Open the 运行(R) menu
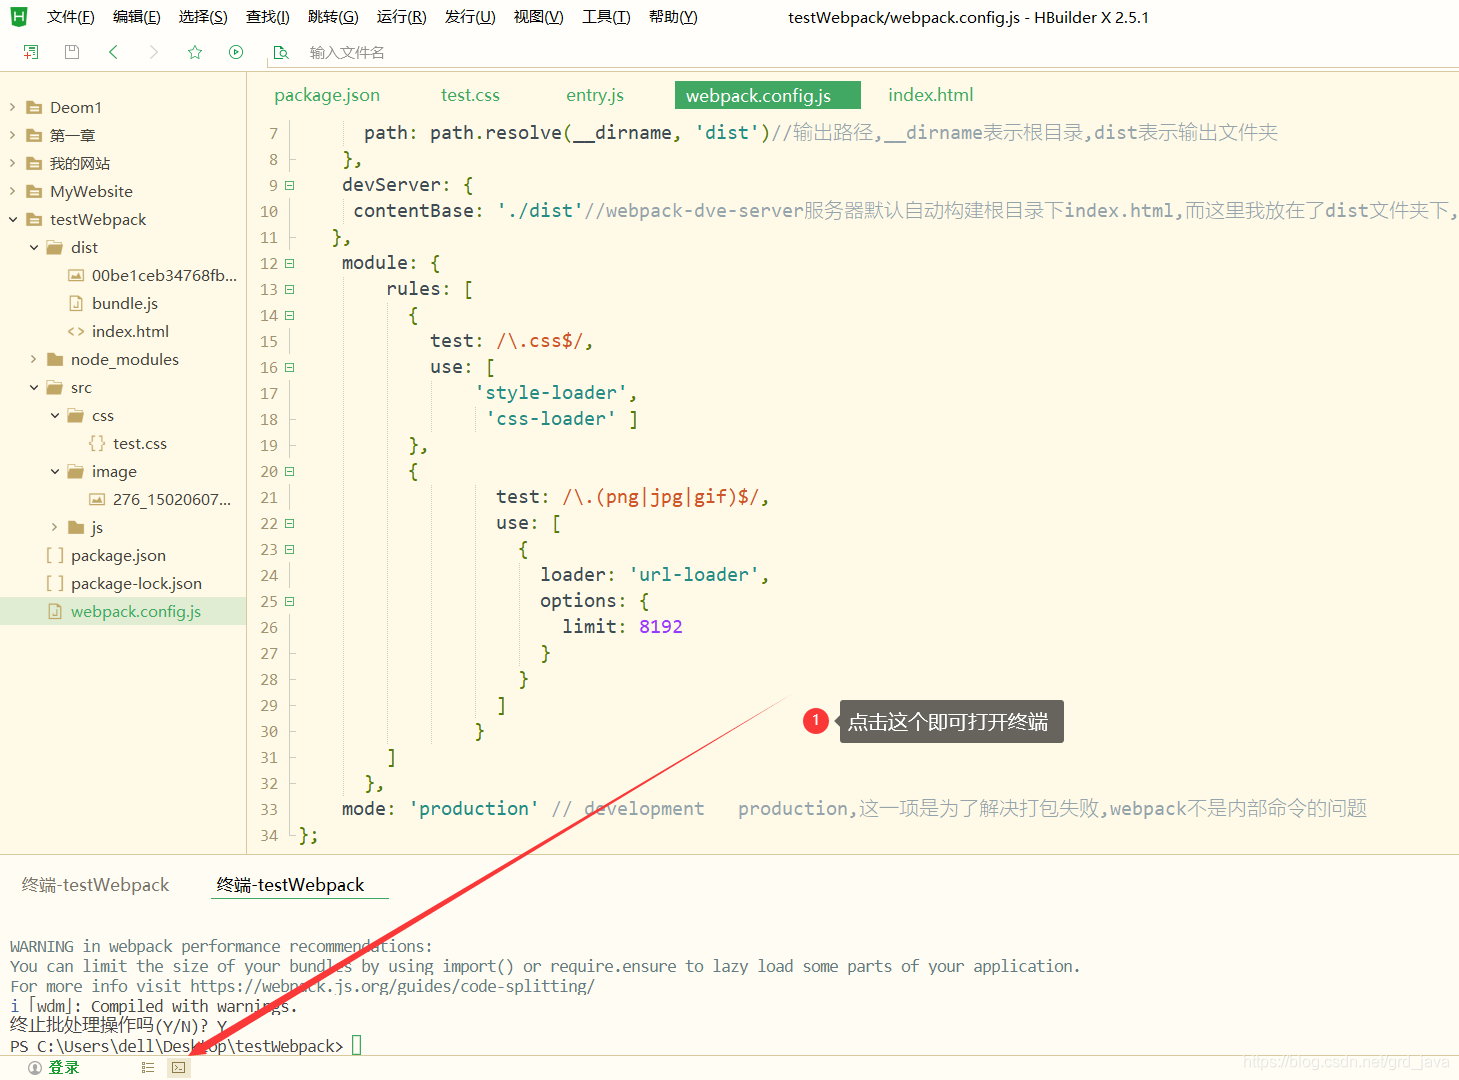 (x=401, y=17)
